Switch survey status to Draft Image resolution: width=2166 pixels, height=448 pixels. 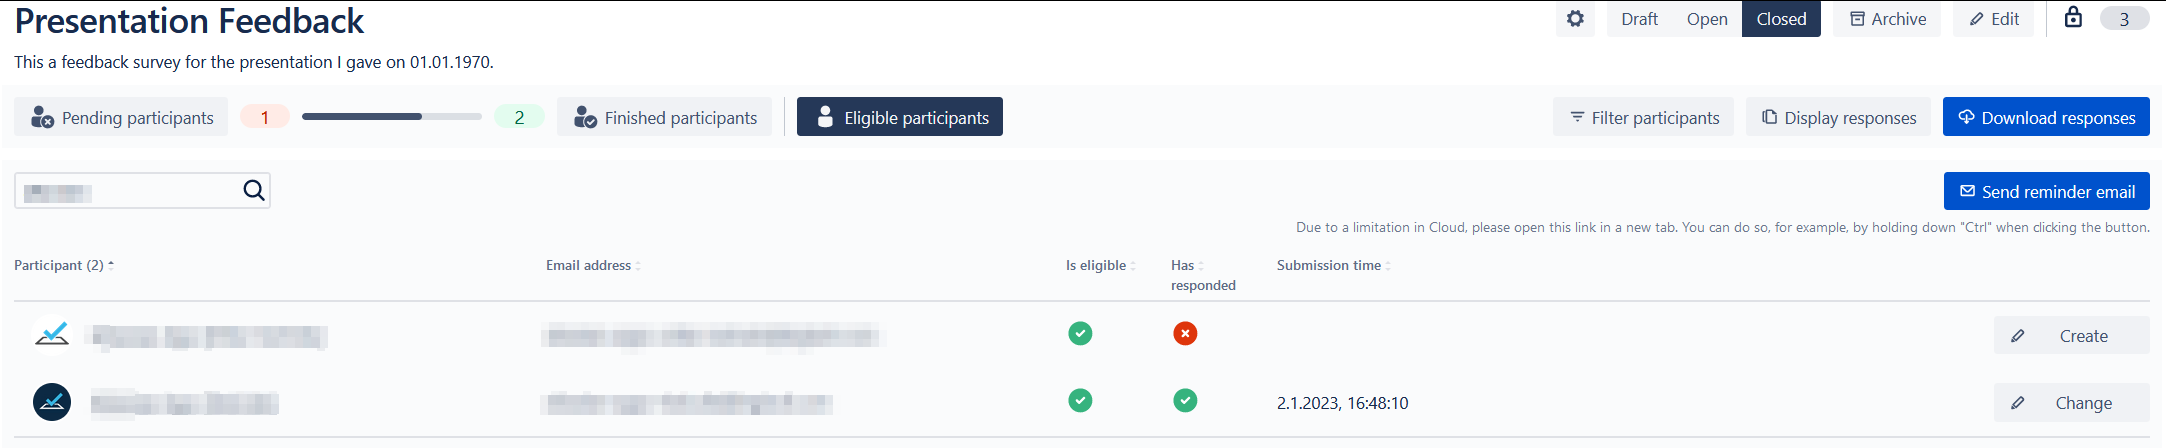click(x=1639, y=19)
